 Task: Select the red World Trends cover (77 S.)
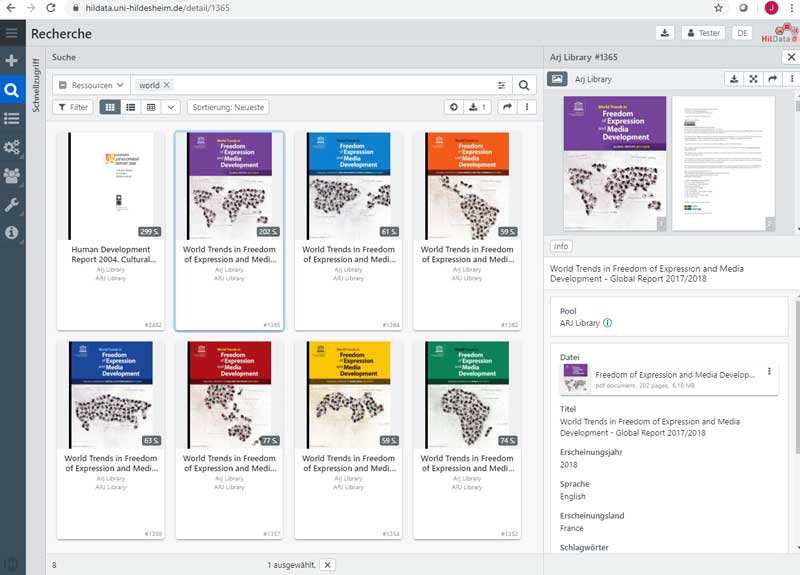pos(229,394)
